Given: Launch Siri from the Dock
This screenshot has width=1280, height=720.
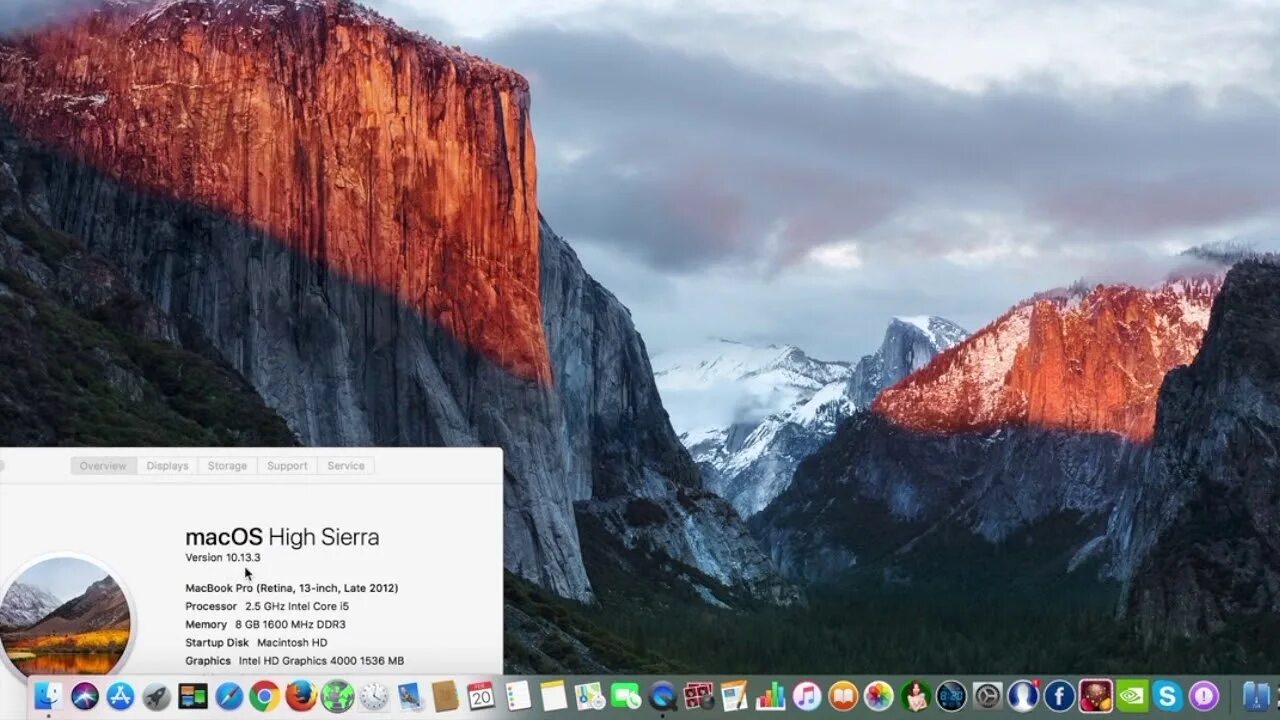Looking at the screenshot, I should pyautogui.click(x=84, y=695).
